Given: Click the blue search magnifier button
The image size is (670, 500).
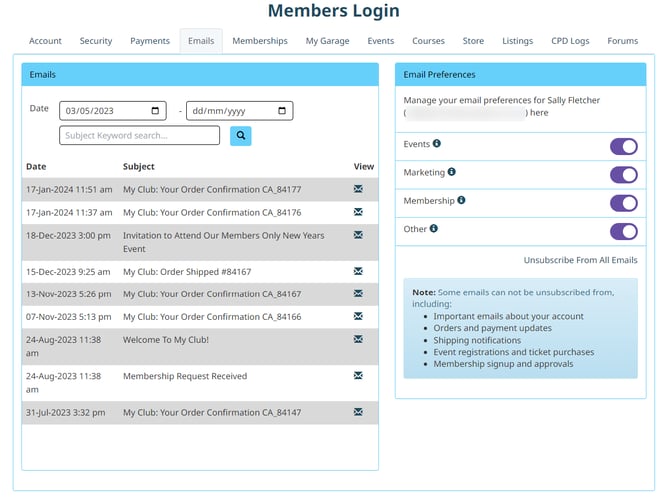Looking at the screenshot, I should coord(241,135).
